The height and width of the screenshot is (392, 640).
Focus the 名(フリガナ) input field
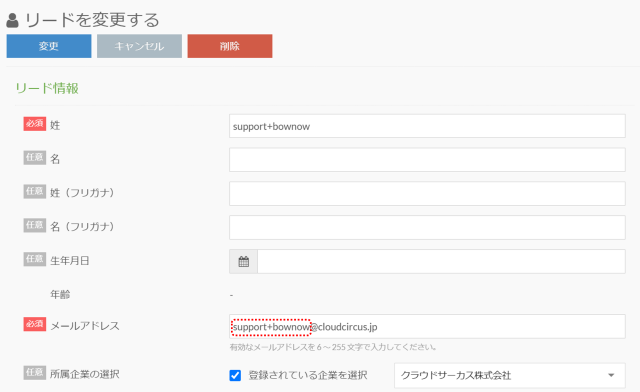[427, 227]
